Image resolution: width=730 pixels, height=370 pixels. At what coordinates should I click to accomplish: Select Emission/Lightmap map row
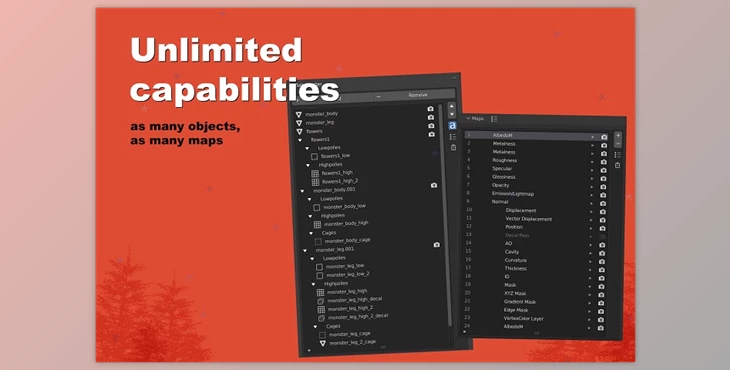click(x=536, y=194)
